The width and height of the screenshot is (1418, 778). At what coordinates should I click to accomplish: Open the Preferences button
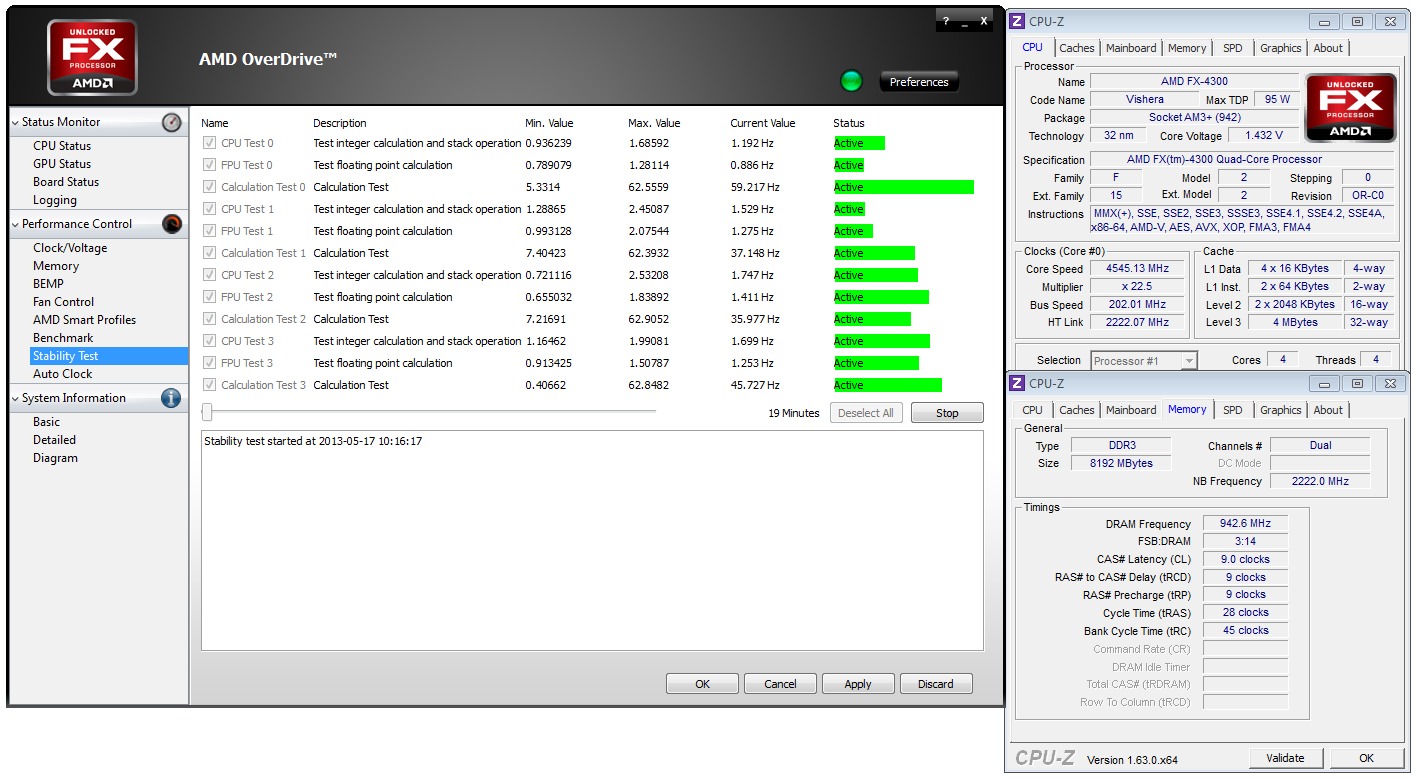coord(919,82)
